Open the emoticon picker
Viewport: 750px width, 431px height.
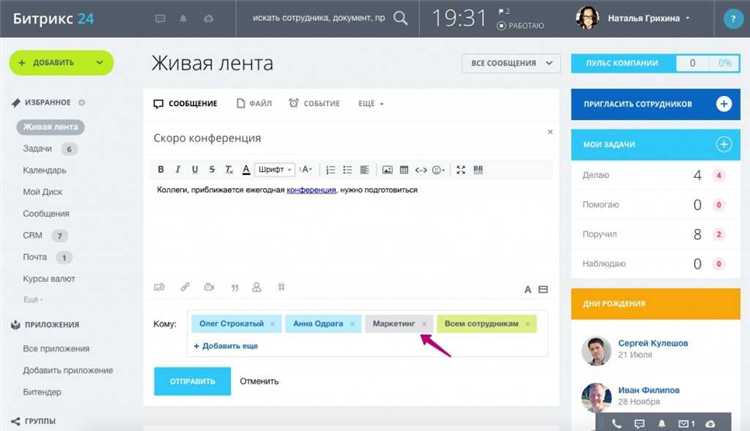(x=438, y=170)
